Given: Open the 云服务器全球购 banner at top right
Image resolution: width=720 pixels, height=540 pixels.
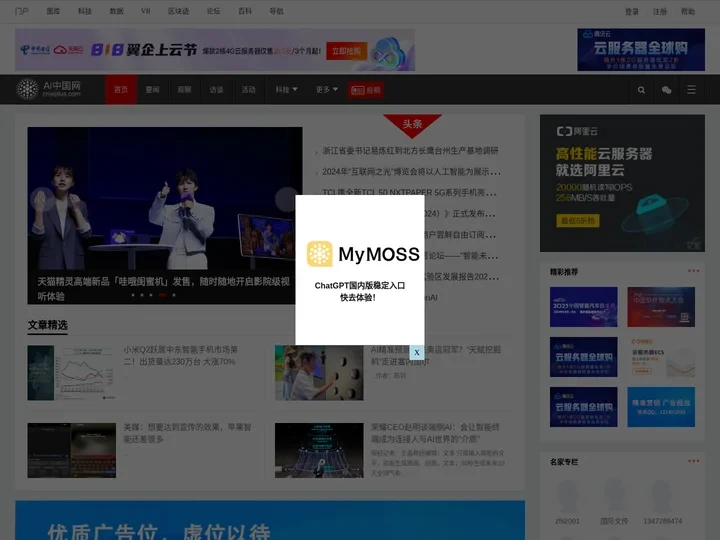Looking at the screenshot, I should pos(641,50).
